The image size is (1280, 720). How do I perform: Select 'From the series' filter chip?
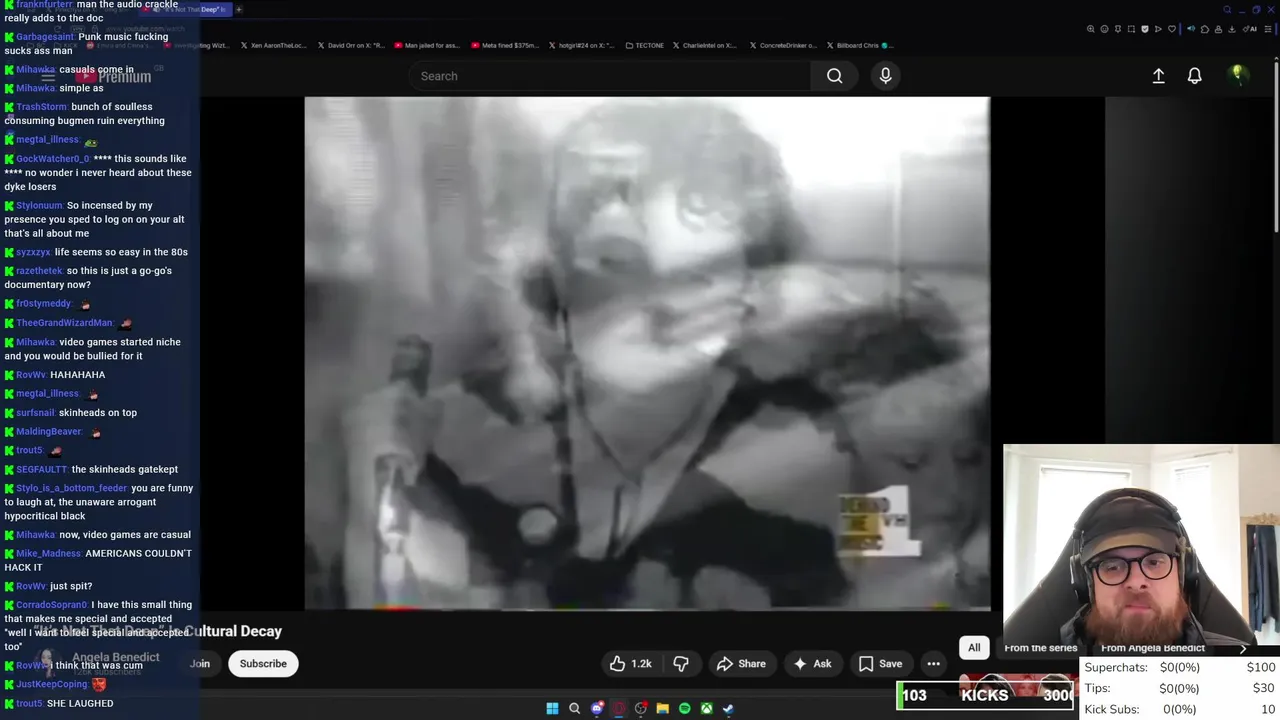pos(1040,648)
